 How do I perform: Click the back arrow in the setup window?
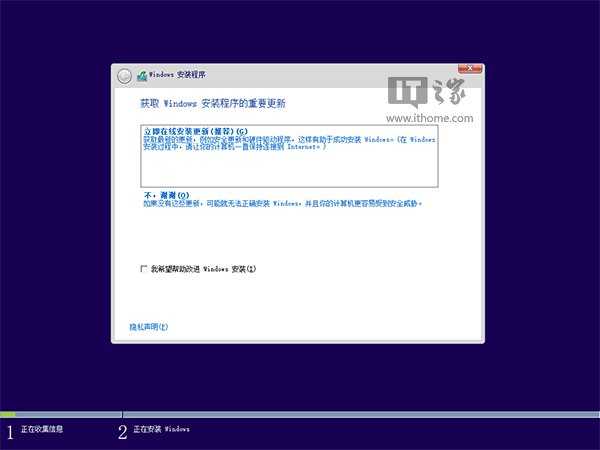tap(124, 76)
